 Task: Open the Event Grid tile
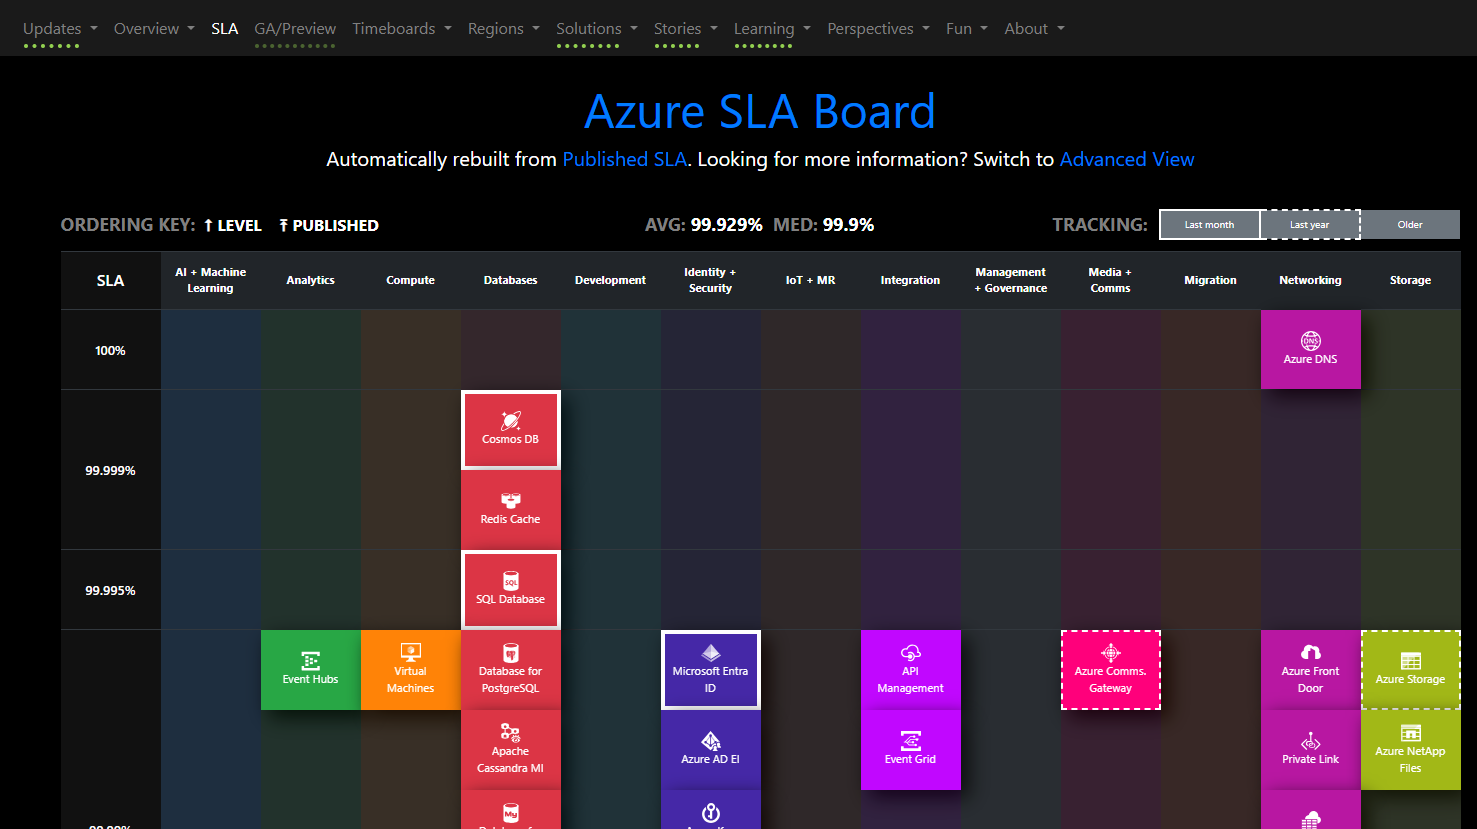910,750
